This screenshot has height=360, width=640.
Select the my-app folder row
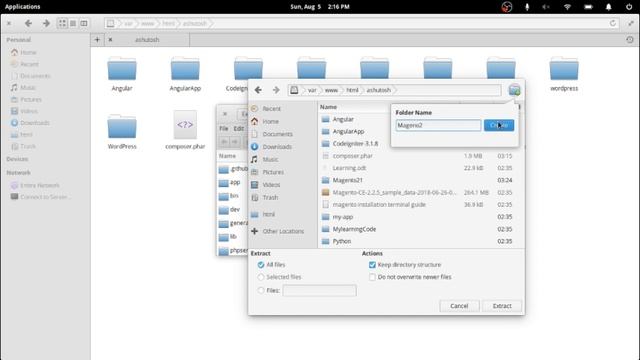(x=420, y=217)
